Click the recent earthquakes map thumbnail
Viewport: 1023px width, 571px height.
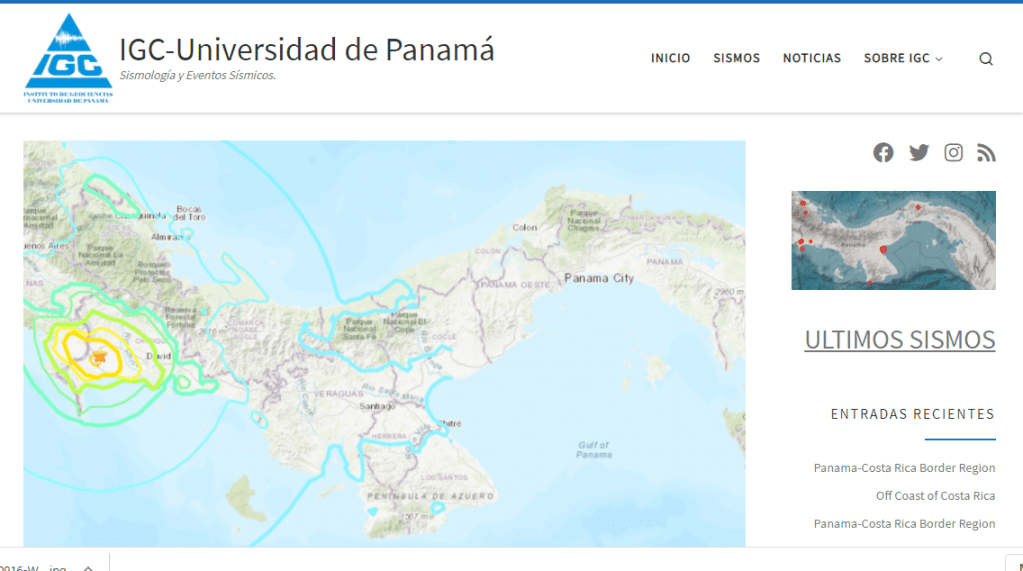[x=893, y=240]
